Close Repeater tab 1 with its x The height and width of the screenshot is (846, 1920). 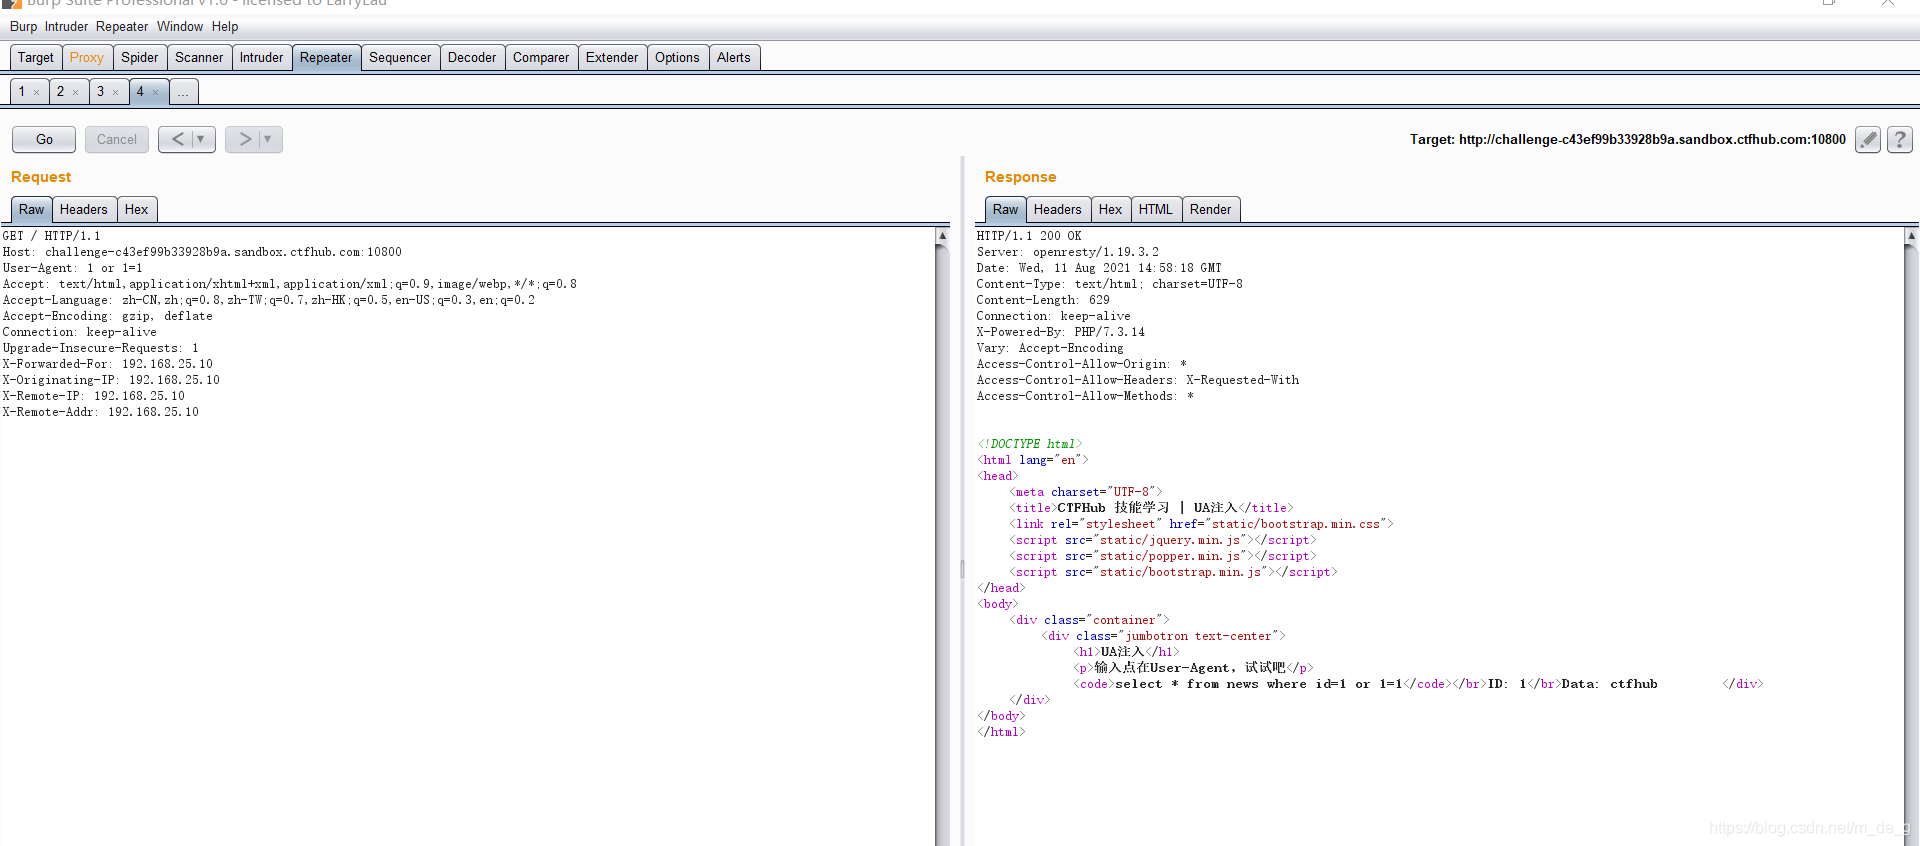click(x=37, y=92)
